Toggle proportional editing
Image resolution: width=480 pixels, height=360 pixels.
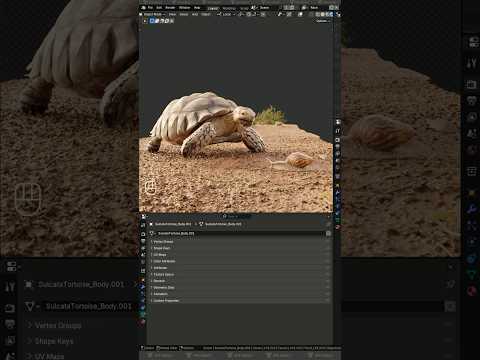[x=263, y=14]
